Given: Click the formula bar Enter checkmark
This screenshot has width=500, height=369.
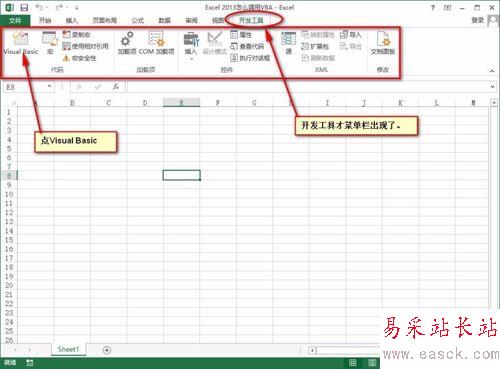Looking at the screenshot, I should (98, 87).
